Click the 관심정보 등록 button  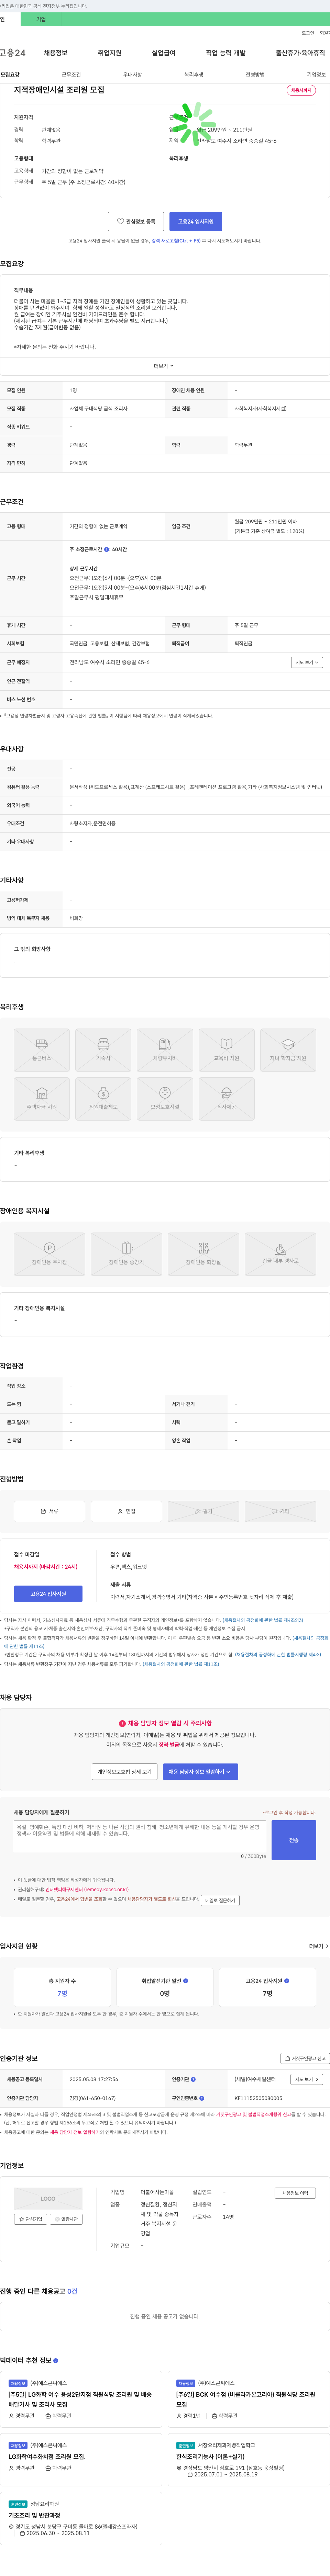[x=136, y=221]
